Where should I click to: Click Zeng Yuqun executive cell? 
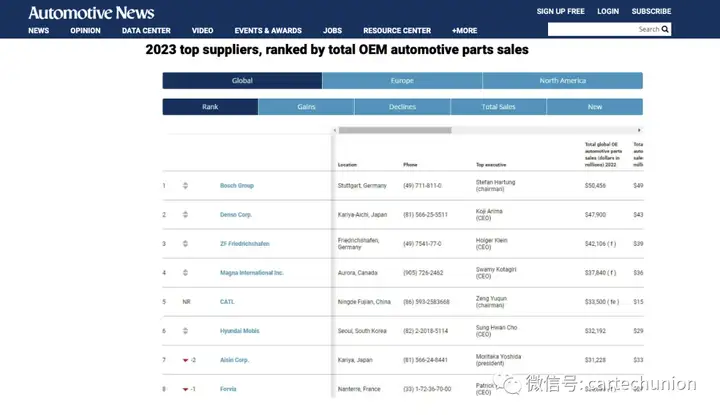(x=491, y=302)
